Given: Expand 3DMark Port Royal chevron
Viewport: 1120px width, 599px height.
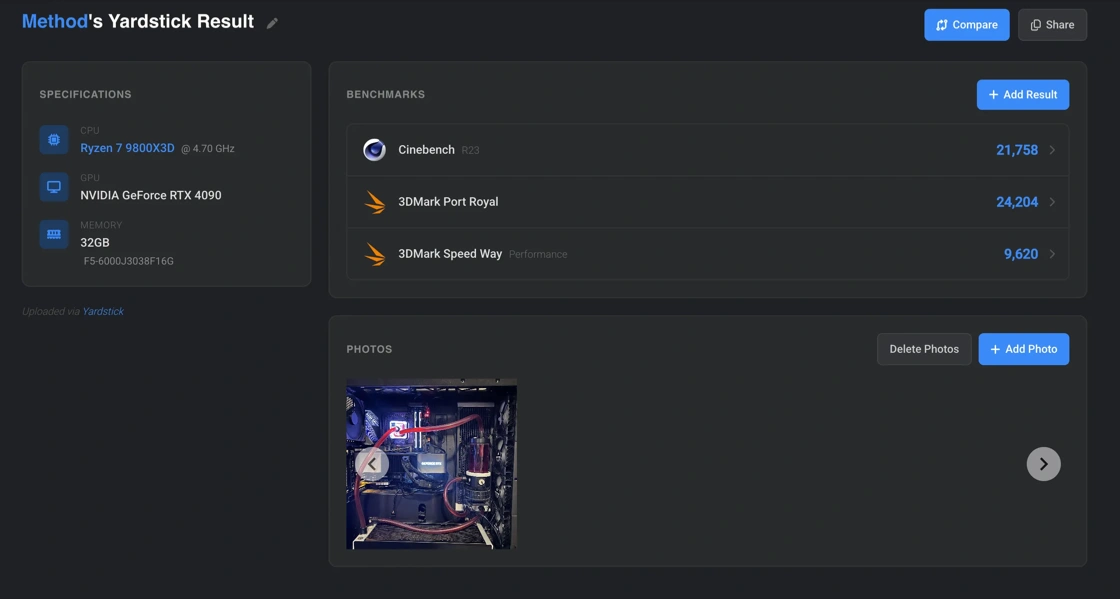Looking at the screenshot, I should [x=1052, y=202].
